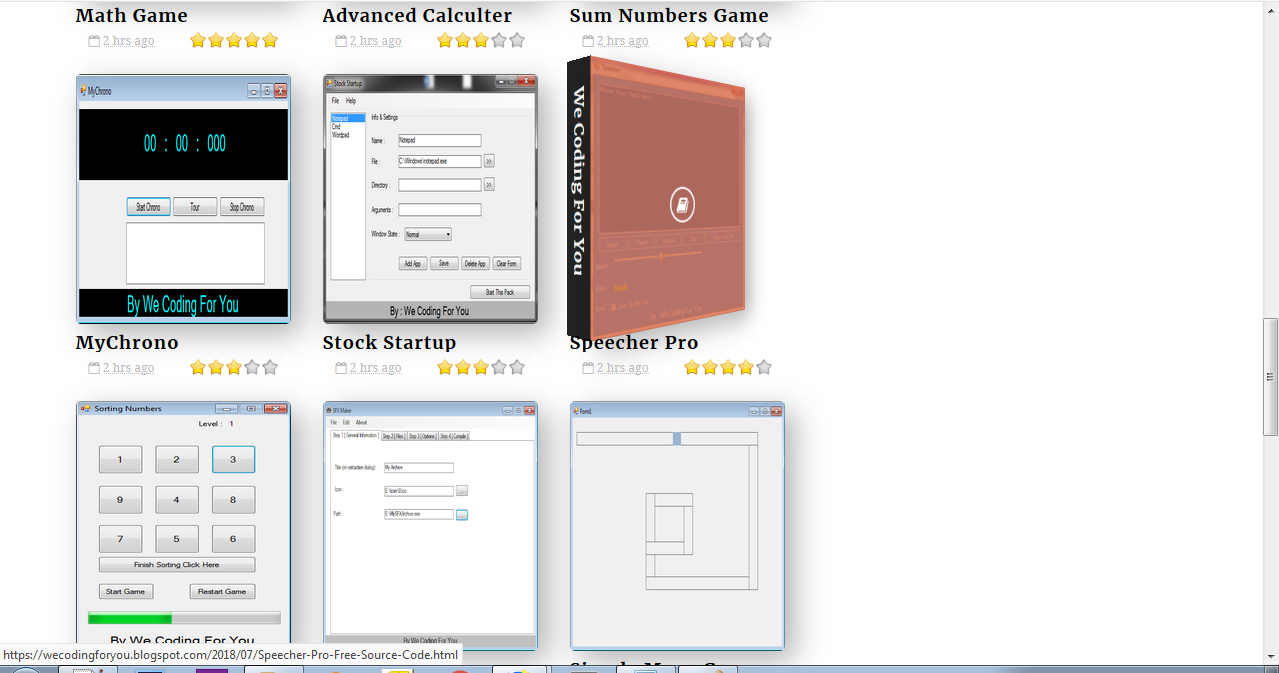Rate Advanced Calculter four stars
Screen dimensions: 1279x673
pyautogui.click(x=499, y=41)
